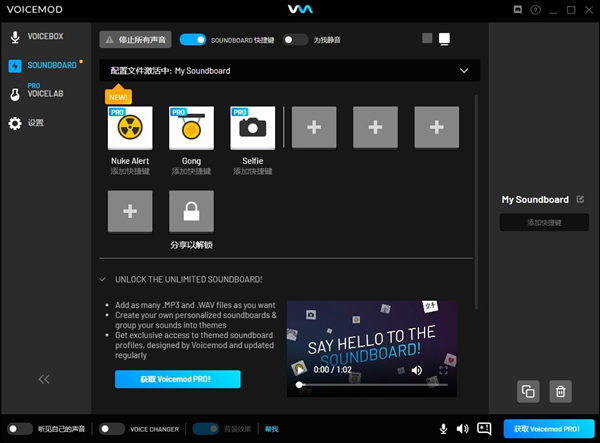Expand the My Soundboard profile dropdown
Screen dimensions: 600x443
pyautogui.click(x=463, y=71)
